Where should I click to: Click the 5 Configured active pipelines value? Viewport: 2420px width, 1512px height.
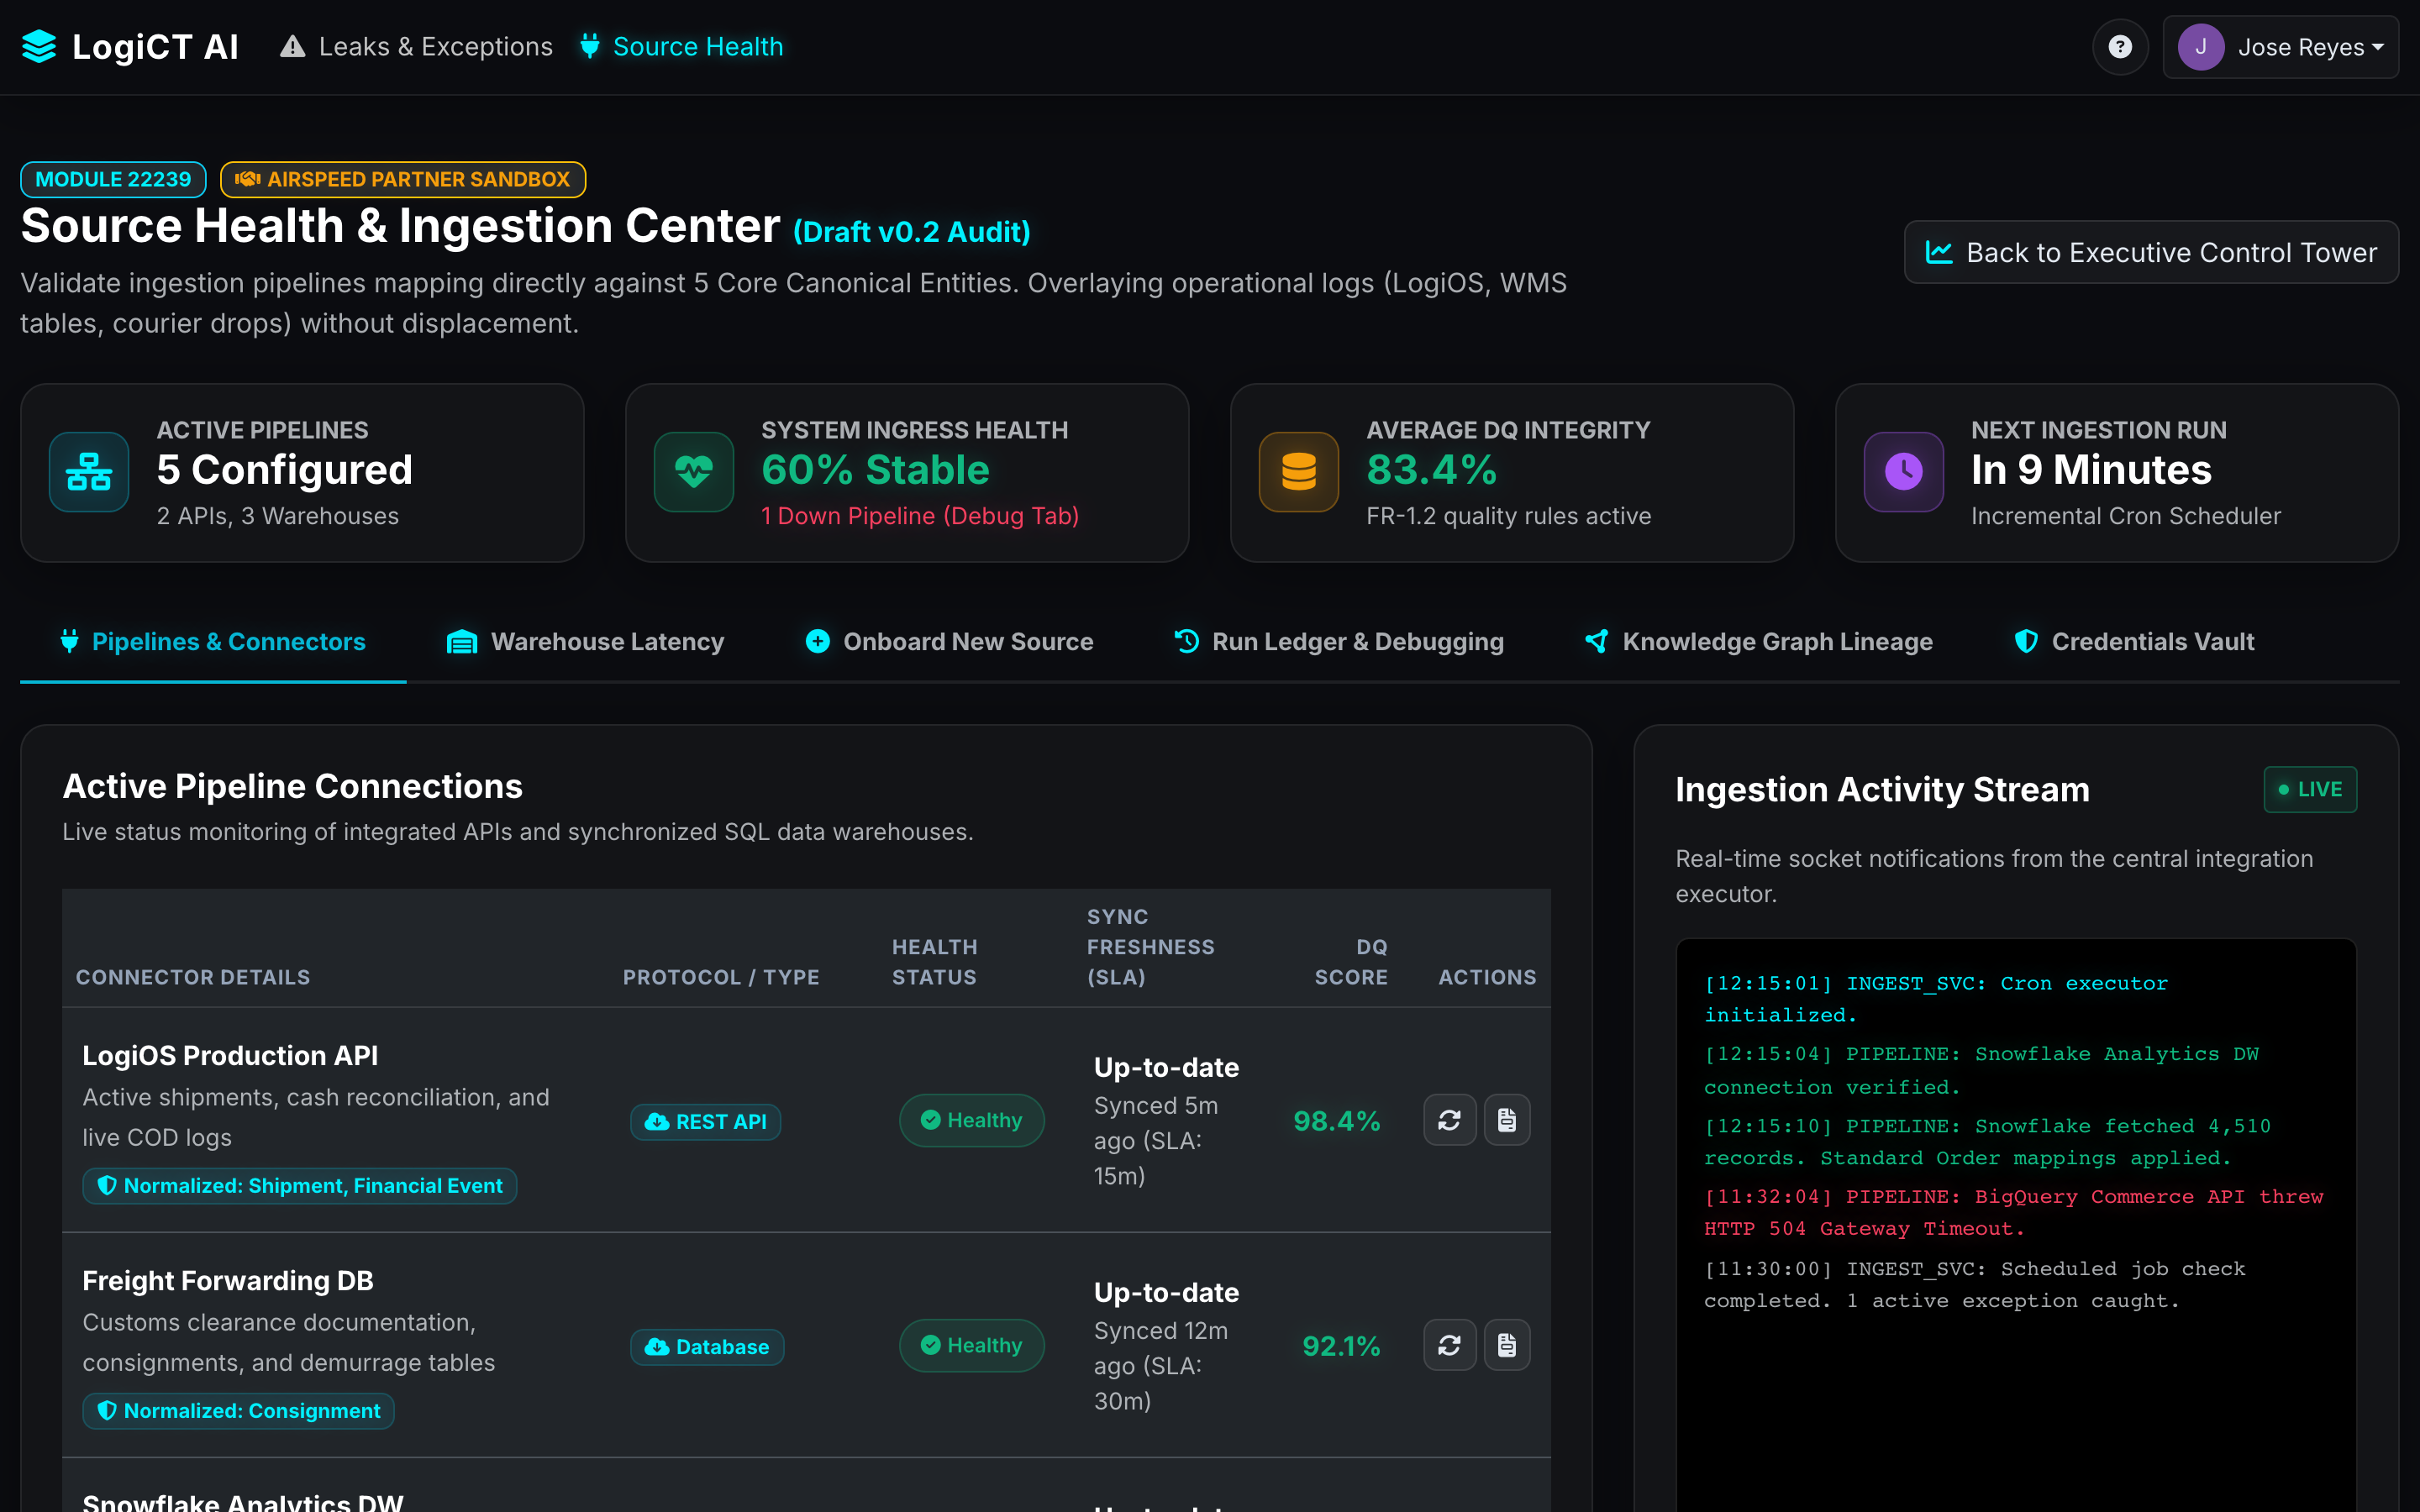tap(285, 469)
